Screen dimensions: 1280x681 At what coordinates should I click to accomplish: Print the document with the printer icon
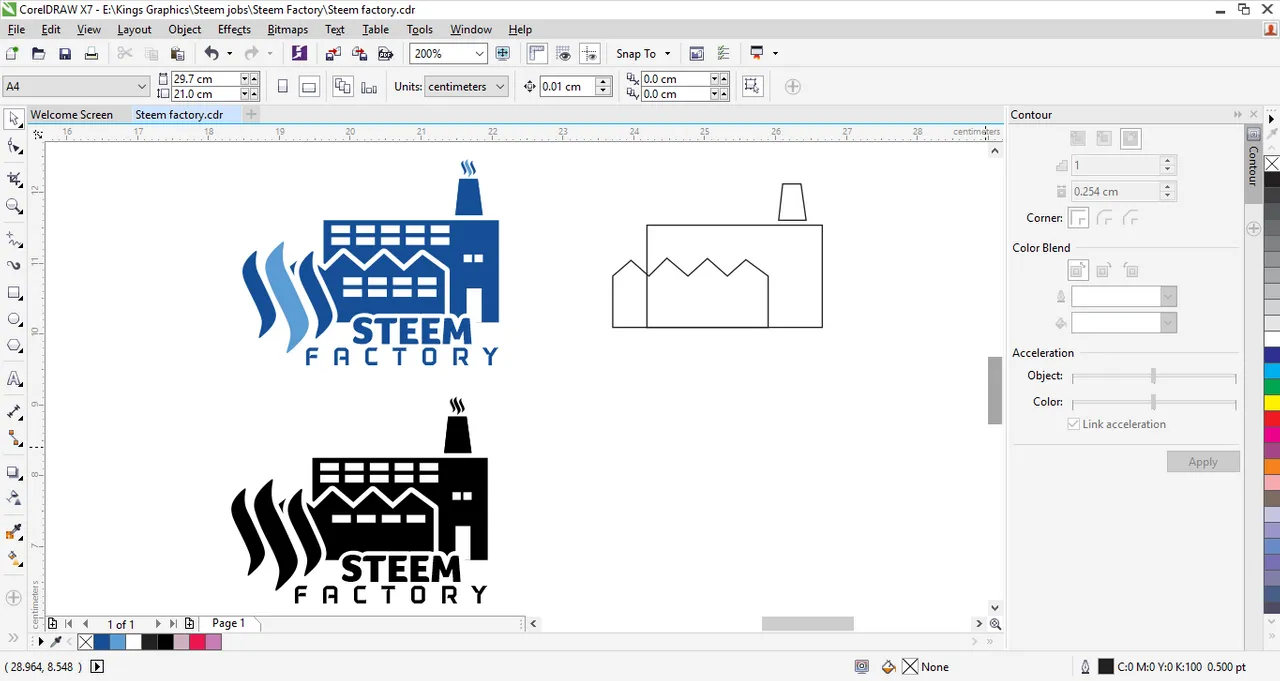click(91, 54)
